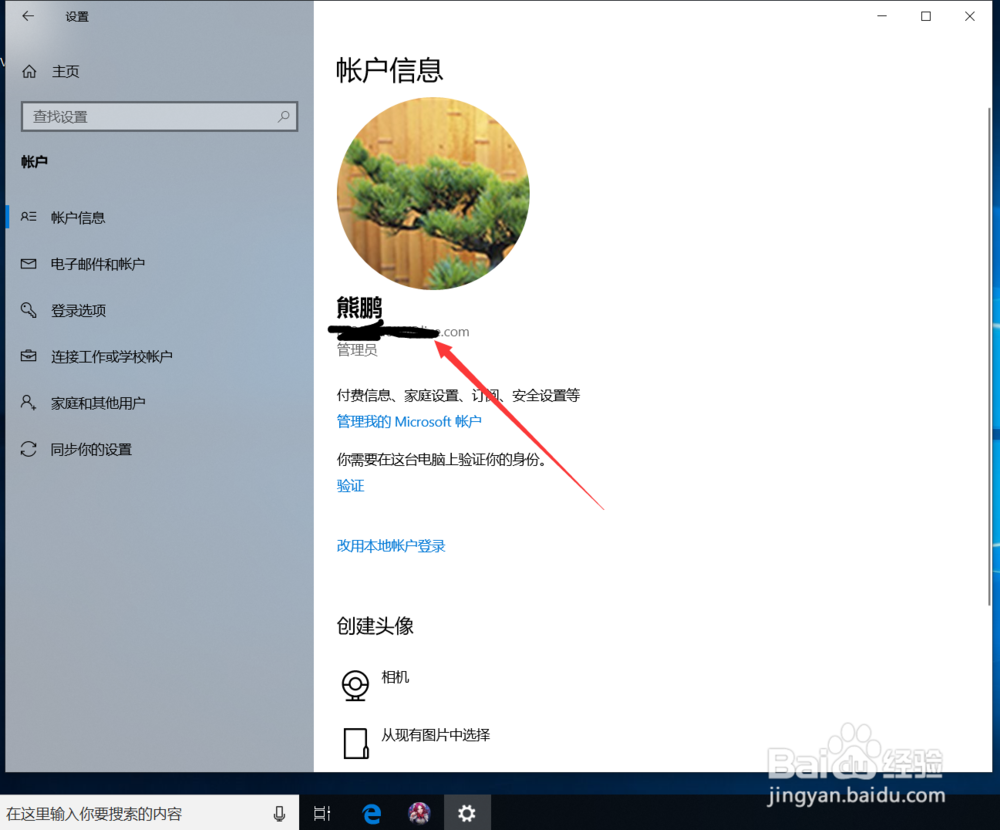The height and width of the screenshot is (830, 1000).
Task: Open the 主页 (Home) page
Action: (65, 71)
